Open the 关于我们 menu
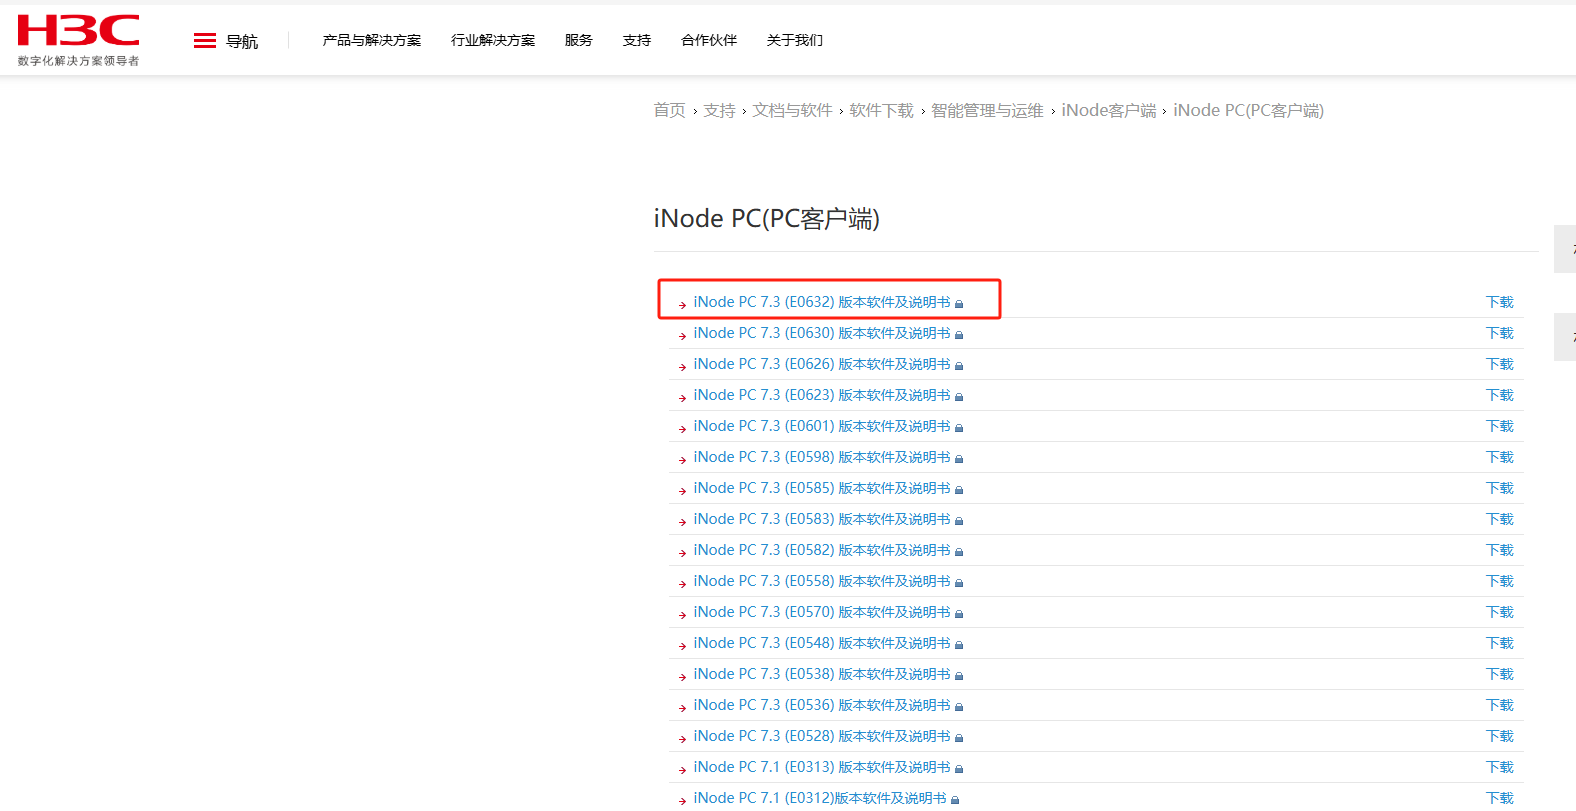Image resolution: width=1576 pixels, height=811 pixels. [x=795, y=40]
